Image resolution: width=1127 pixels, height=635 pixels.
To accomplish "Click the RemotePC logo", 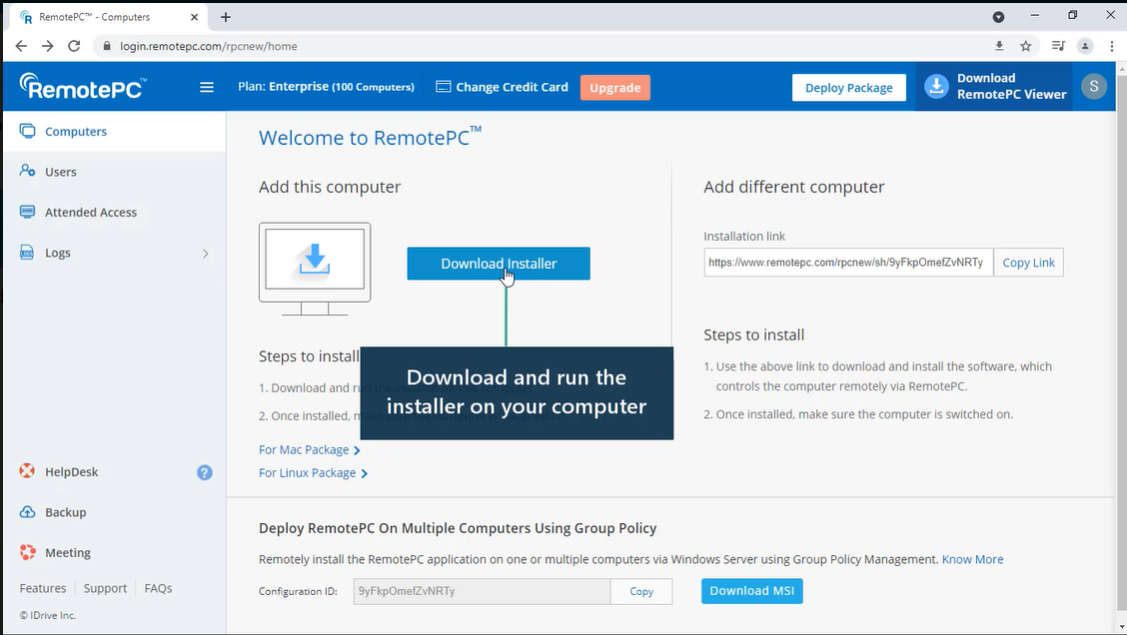I will (x=83, y=86).
